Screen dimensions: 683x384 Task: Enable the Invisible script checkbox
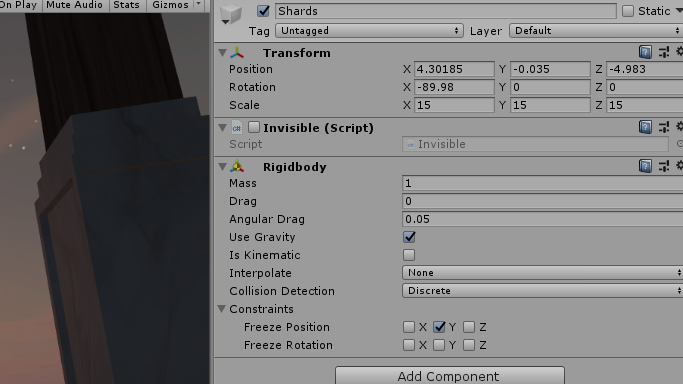254,127
